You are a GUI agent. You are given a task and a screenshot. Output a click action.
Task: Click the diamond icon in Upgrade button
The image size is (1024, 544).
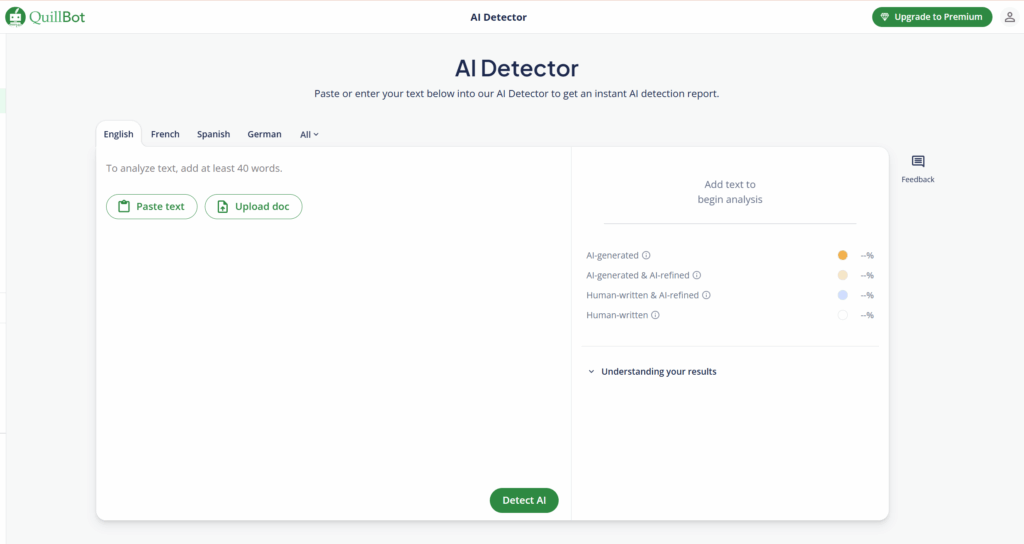[885, 17]
